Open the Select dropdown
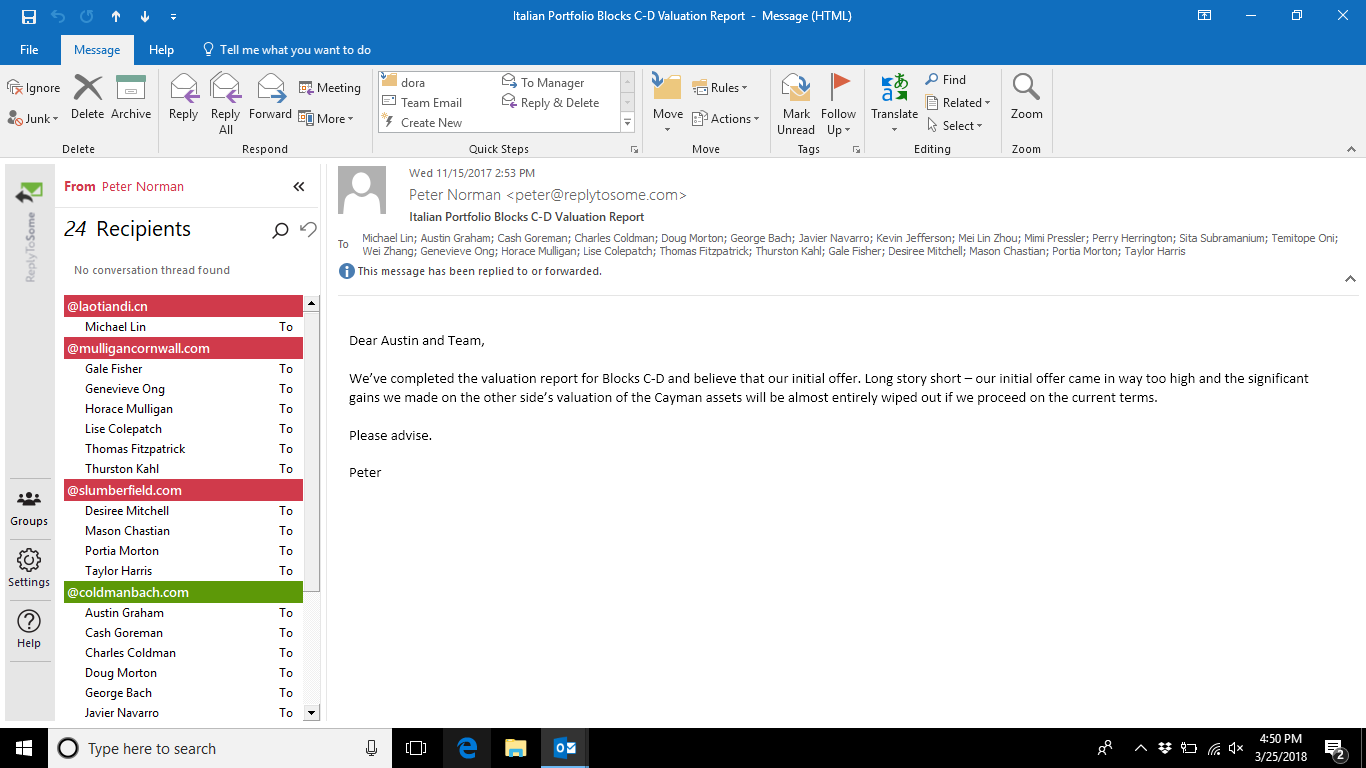Image resolution: width=1366 pixels, height=768 pixels. click(955, 125)
